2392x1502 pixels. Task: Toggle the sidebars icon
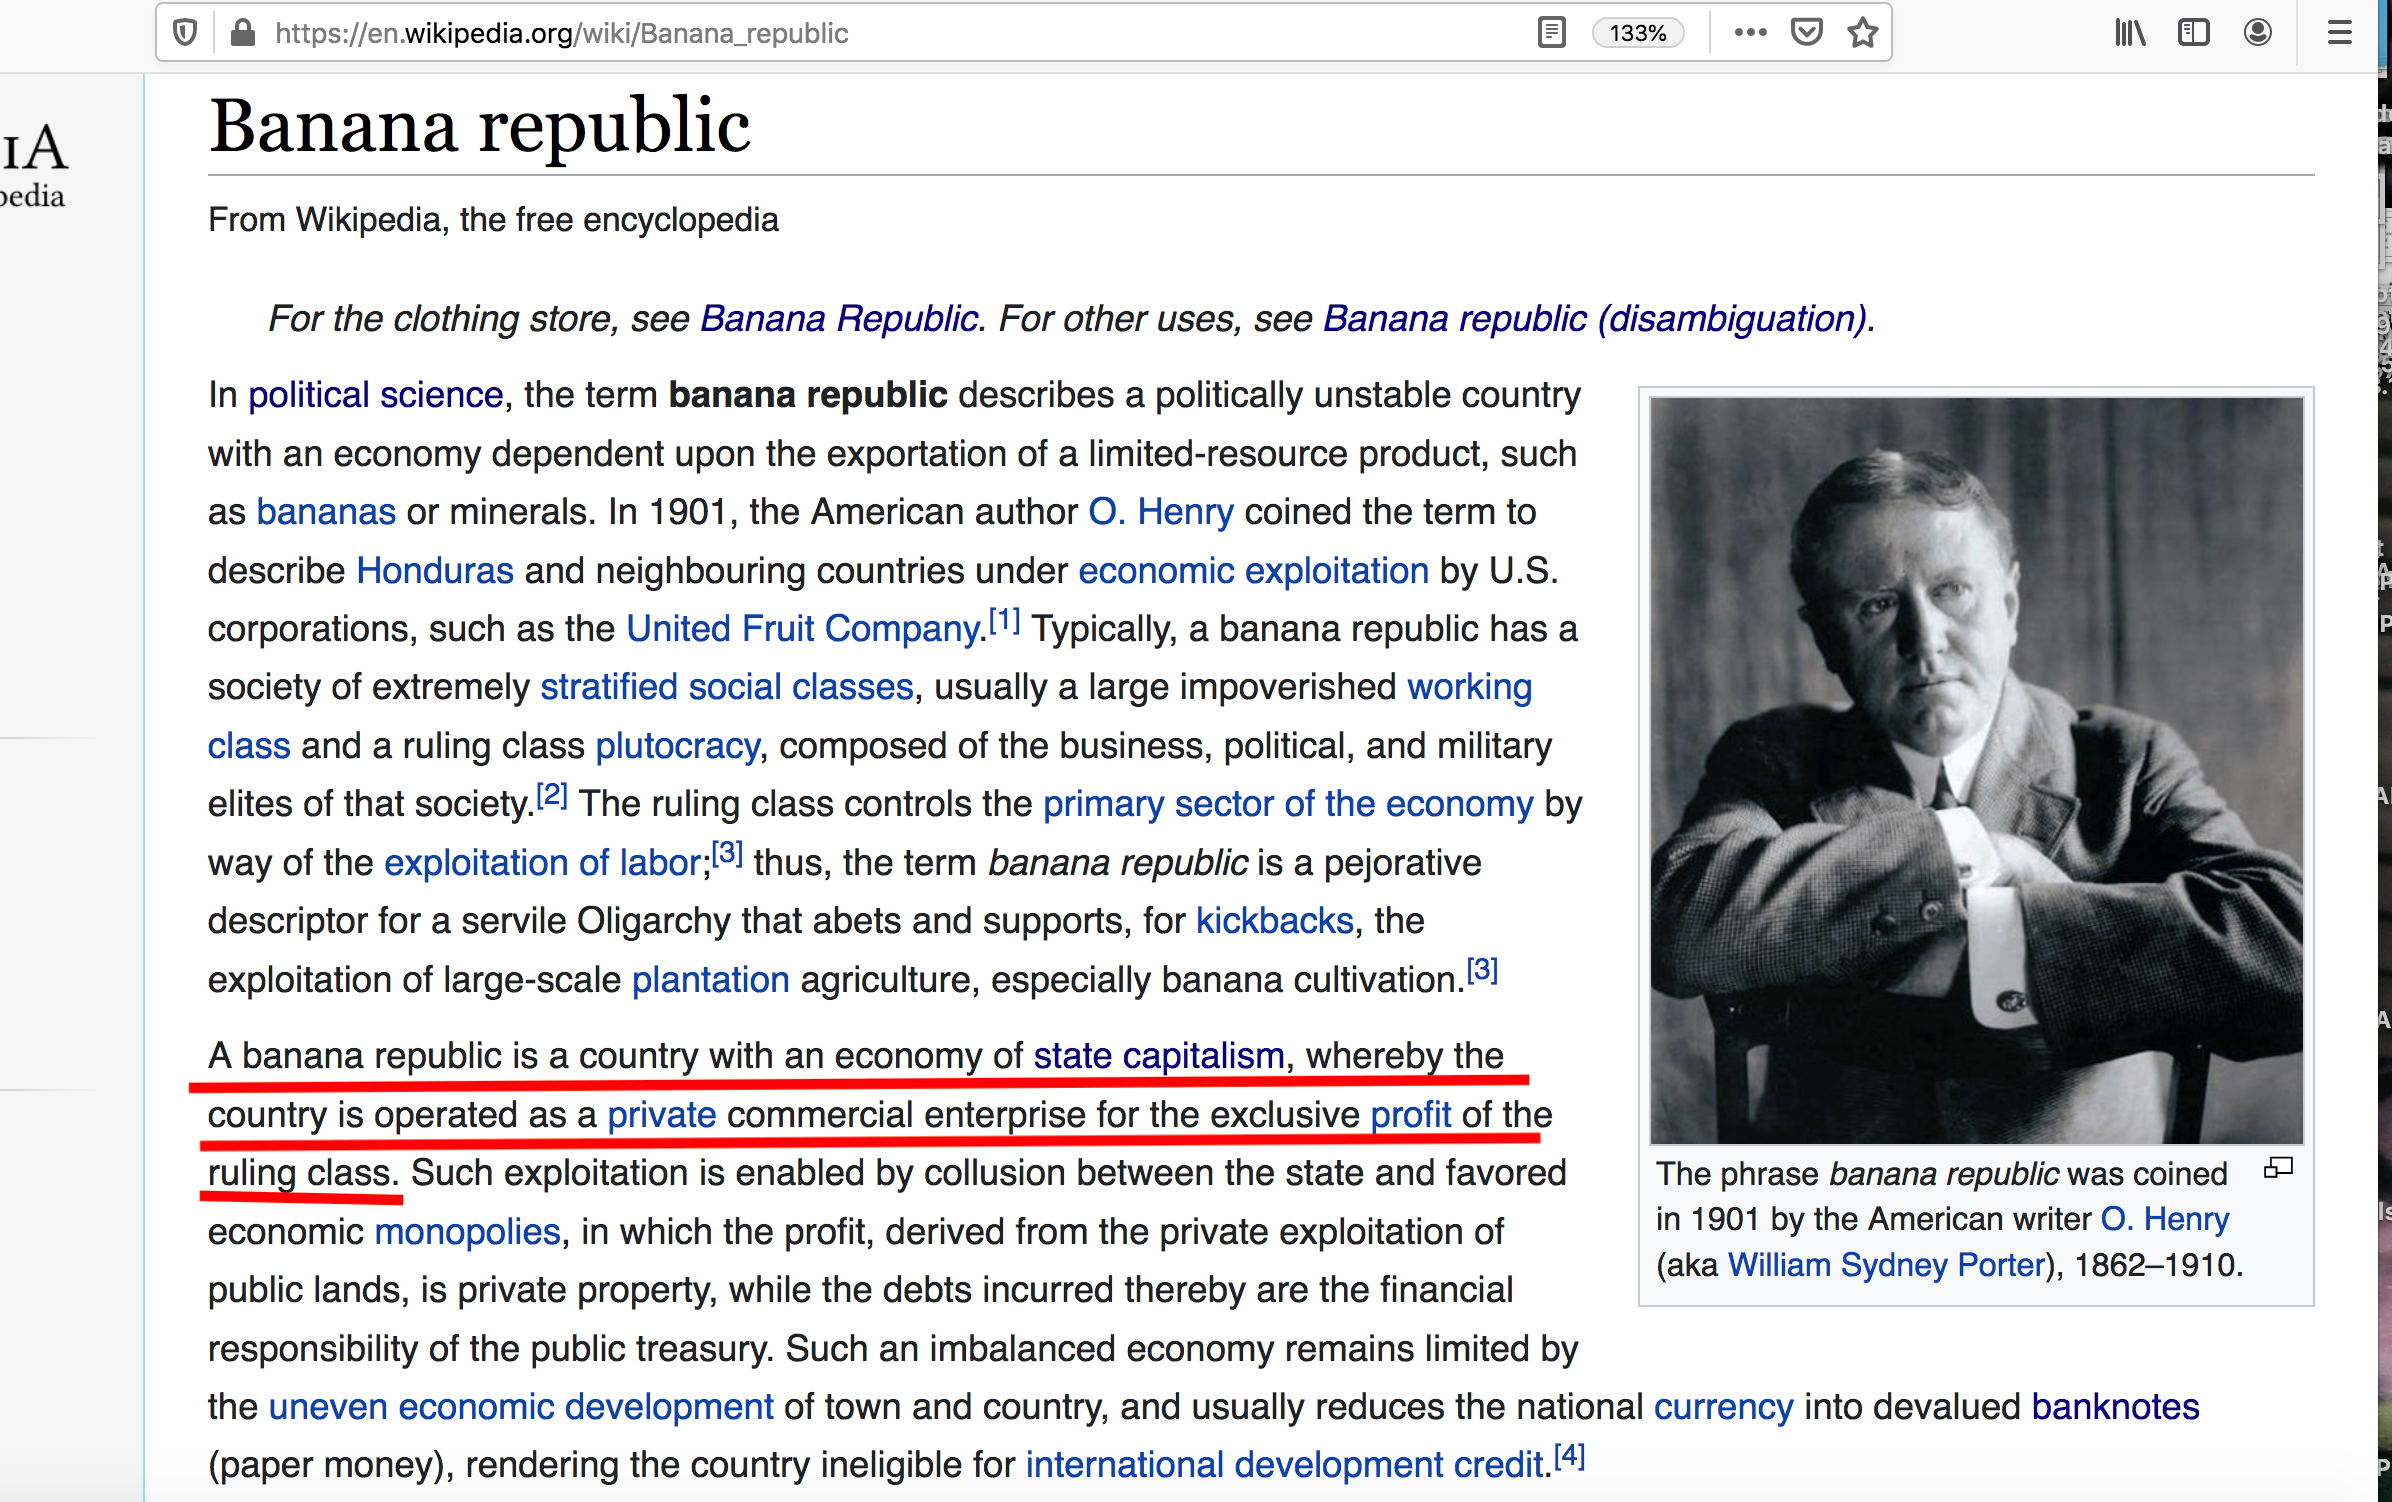[2193, 33]
